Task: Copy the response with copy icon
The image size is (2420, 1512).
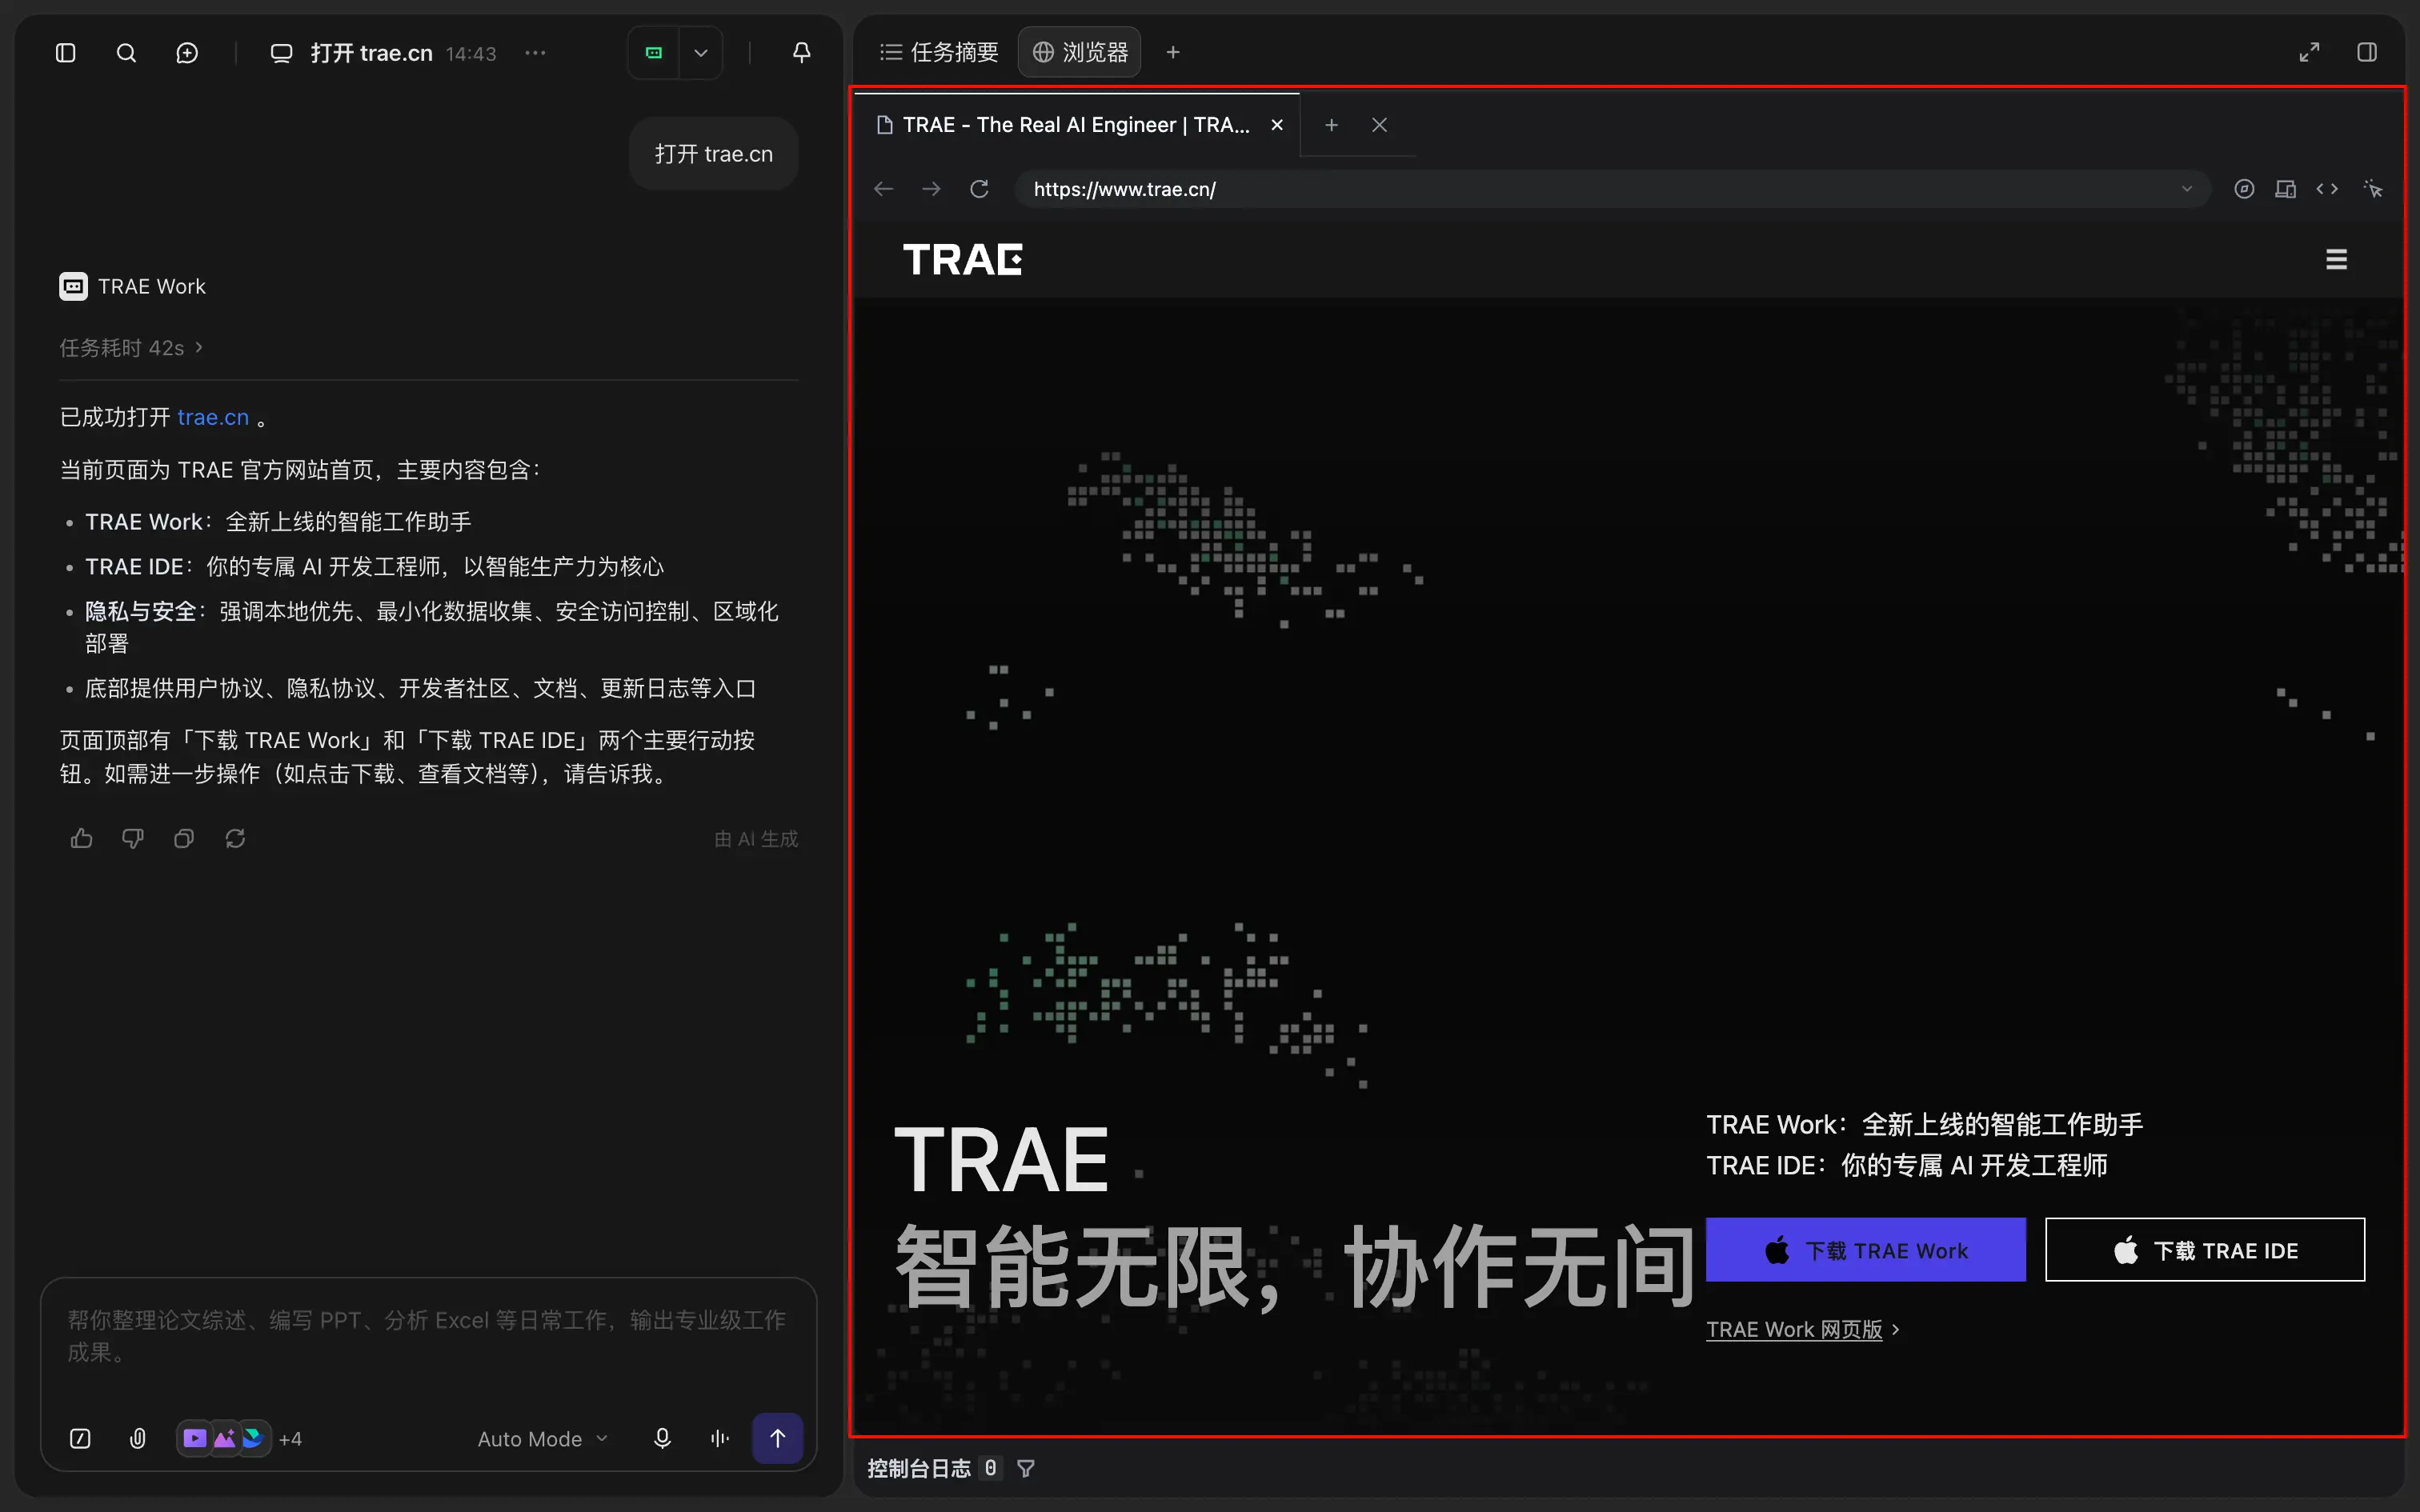Action: tap(184, 838)
